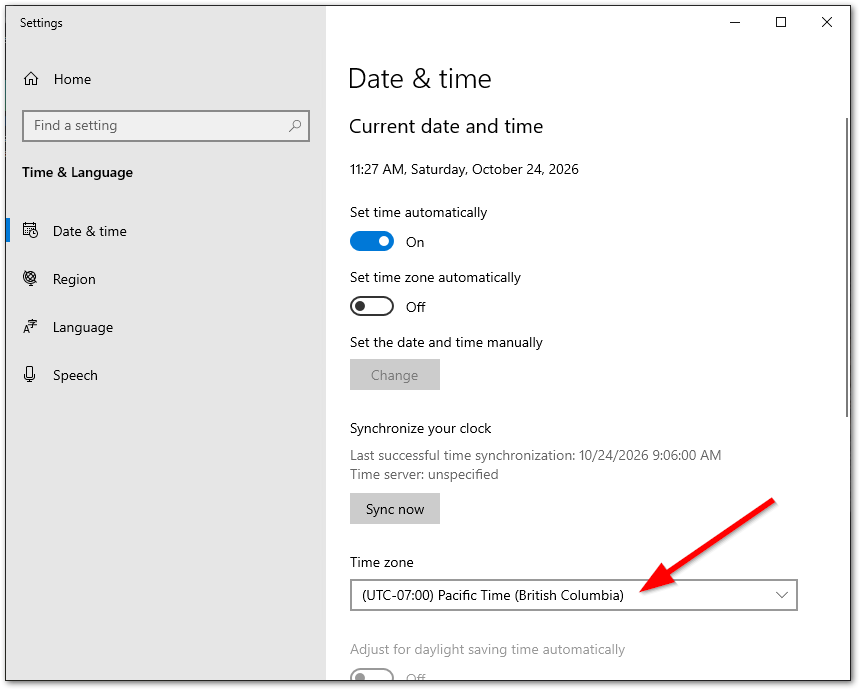
Task: Click in the Find a setting box
Action: click(x=166, y=126)
